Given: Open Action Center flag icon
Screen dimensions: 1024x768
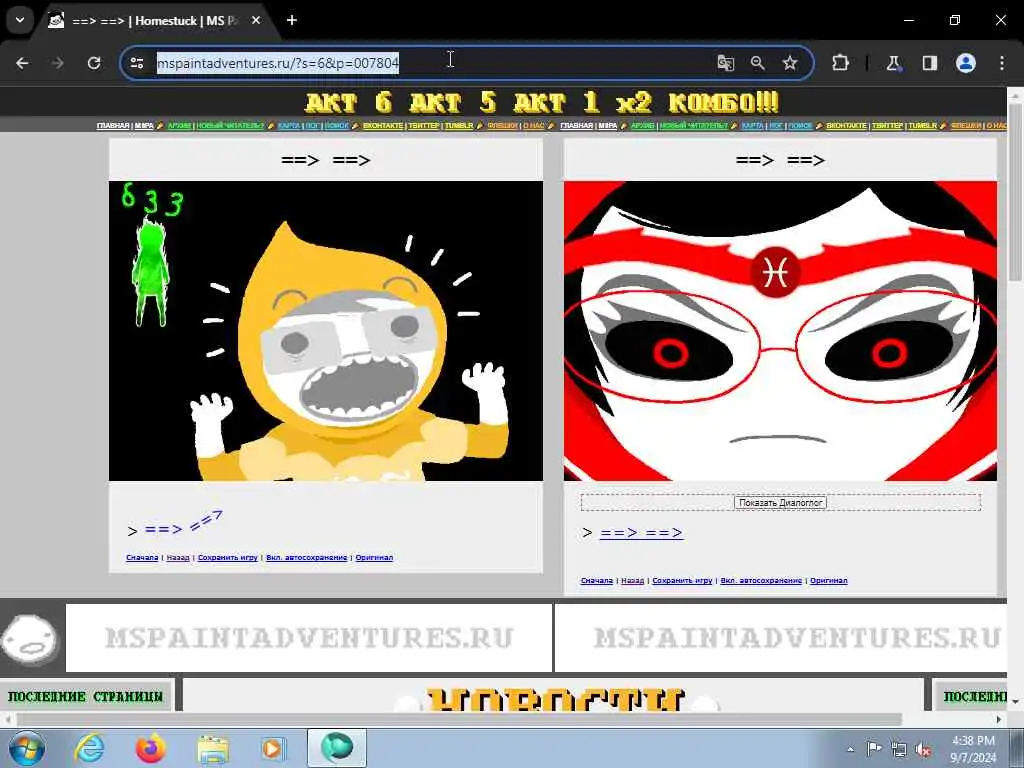Looking at the screenshot, I should [874, 748].
